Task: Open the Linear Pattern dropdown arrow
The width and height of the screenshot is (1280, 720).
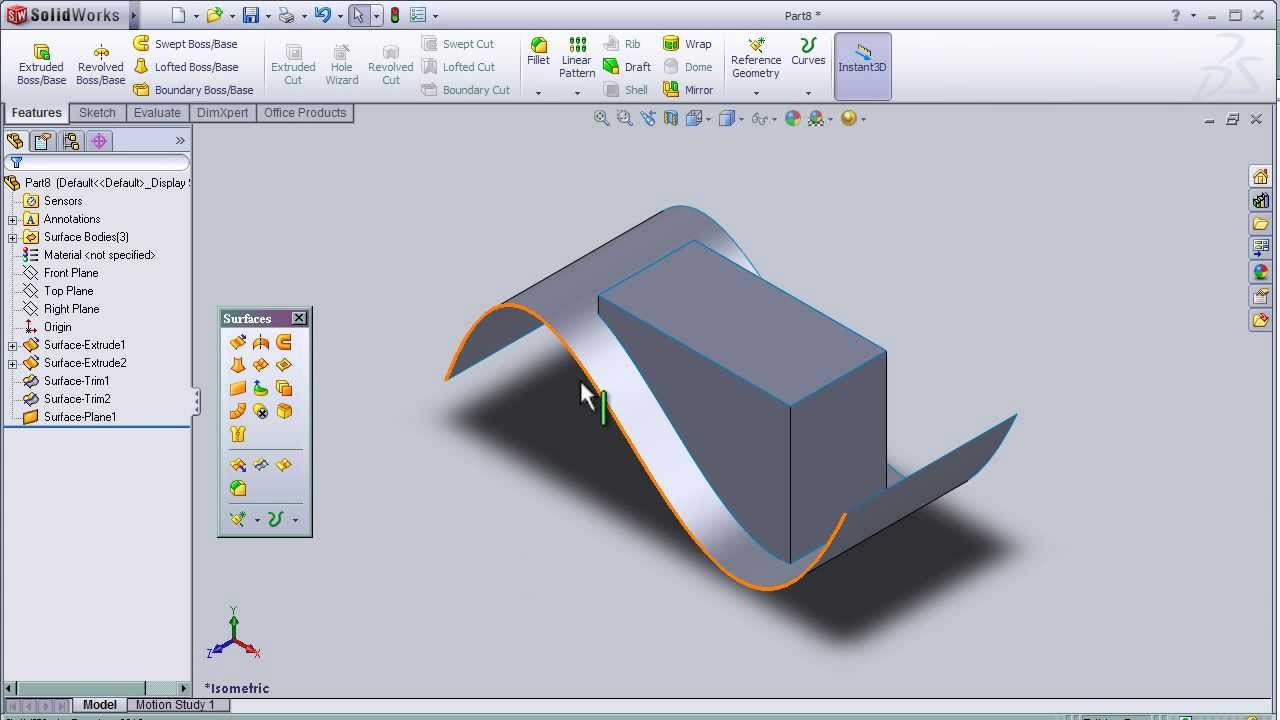Action: (x=577, y=93)
